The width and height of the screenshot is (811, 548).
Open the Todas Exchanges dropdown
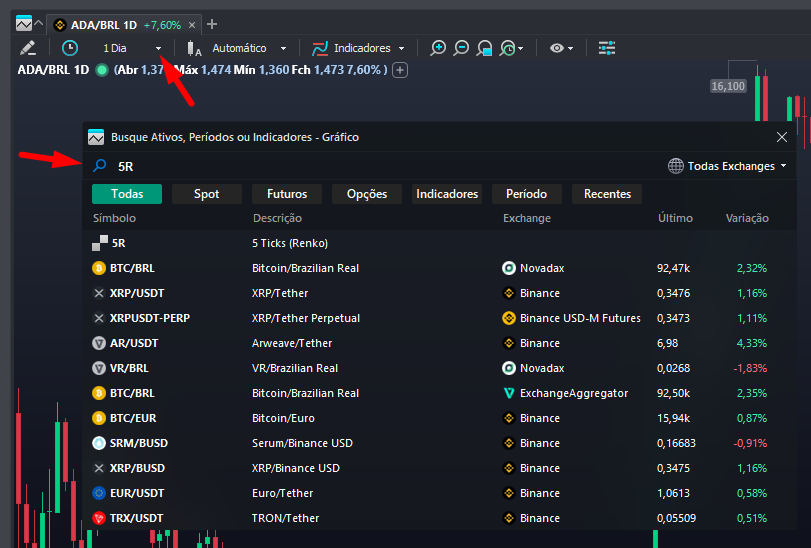[x=727, y=166]
